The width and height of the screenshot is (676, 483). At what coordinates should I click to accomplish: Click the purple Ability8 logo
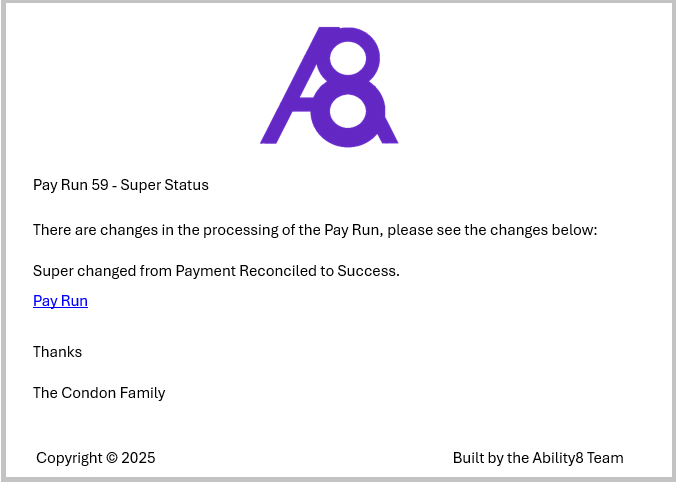click(x=329, y=86)
